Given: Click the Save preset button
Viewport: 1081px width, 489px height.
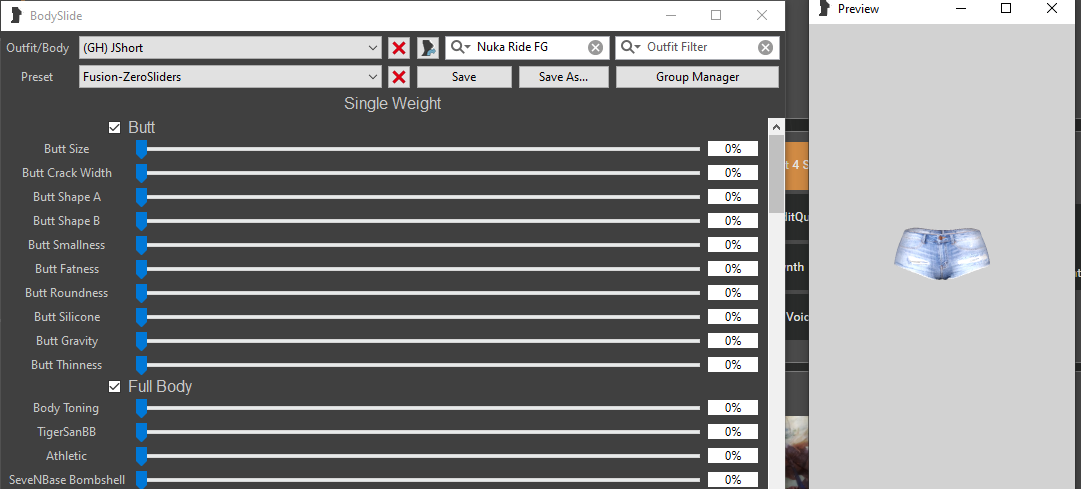Looking at the screenshot, I should pyautogui.click(x=464, y=77).
